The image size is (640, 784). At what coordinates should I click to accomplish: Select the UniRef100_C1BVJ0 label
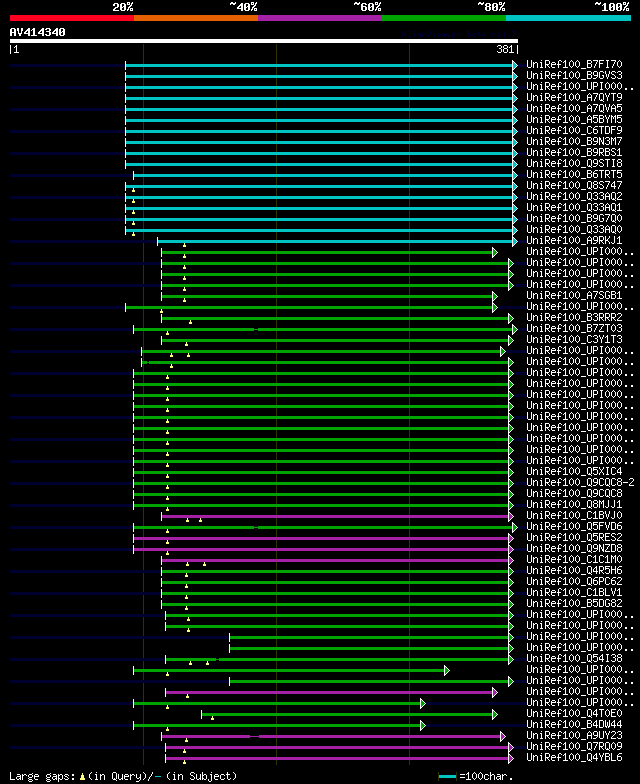pos(574,516)
